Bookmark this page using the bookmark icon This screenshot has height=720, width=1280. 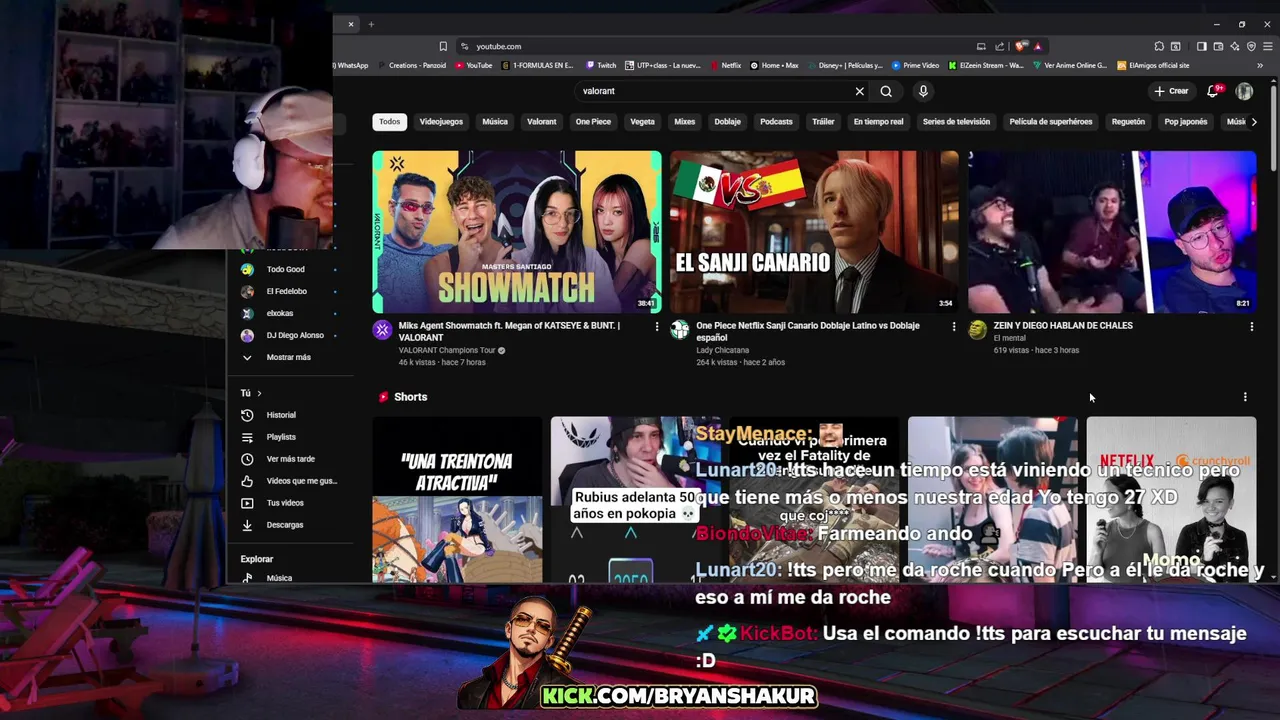(x=443, y=46)
